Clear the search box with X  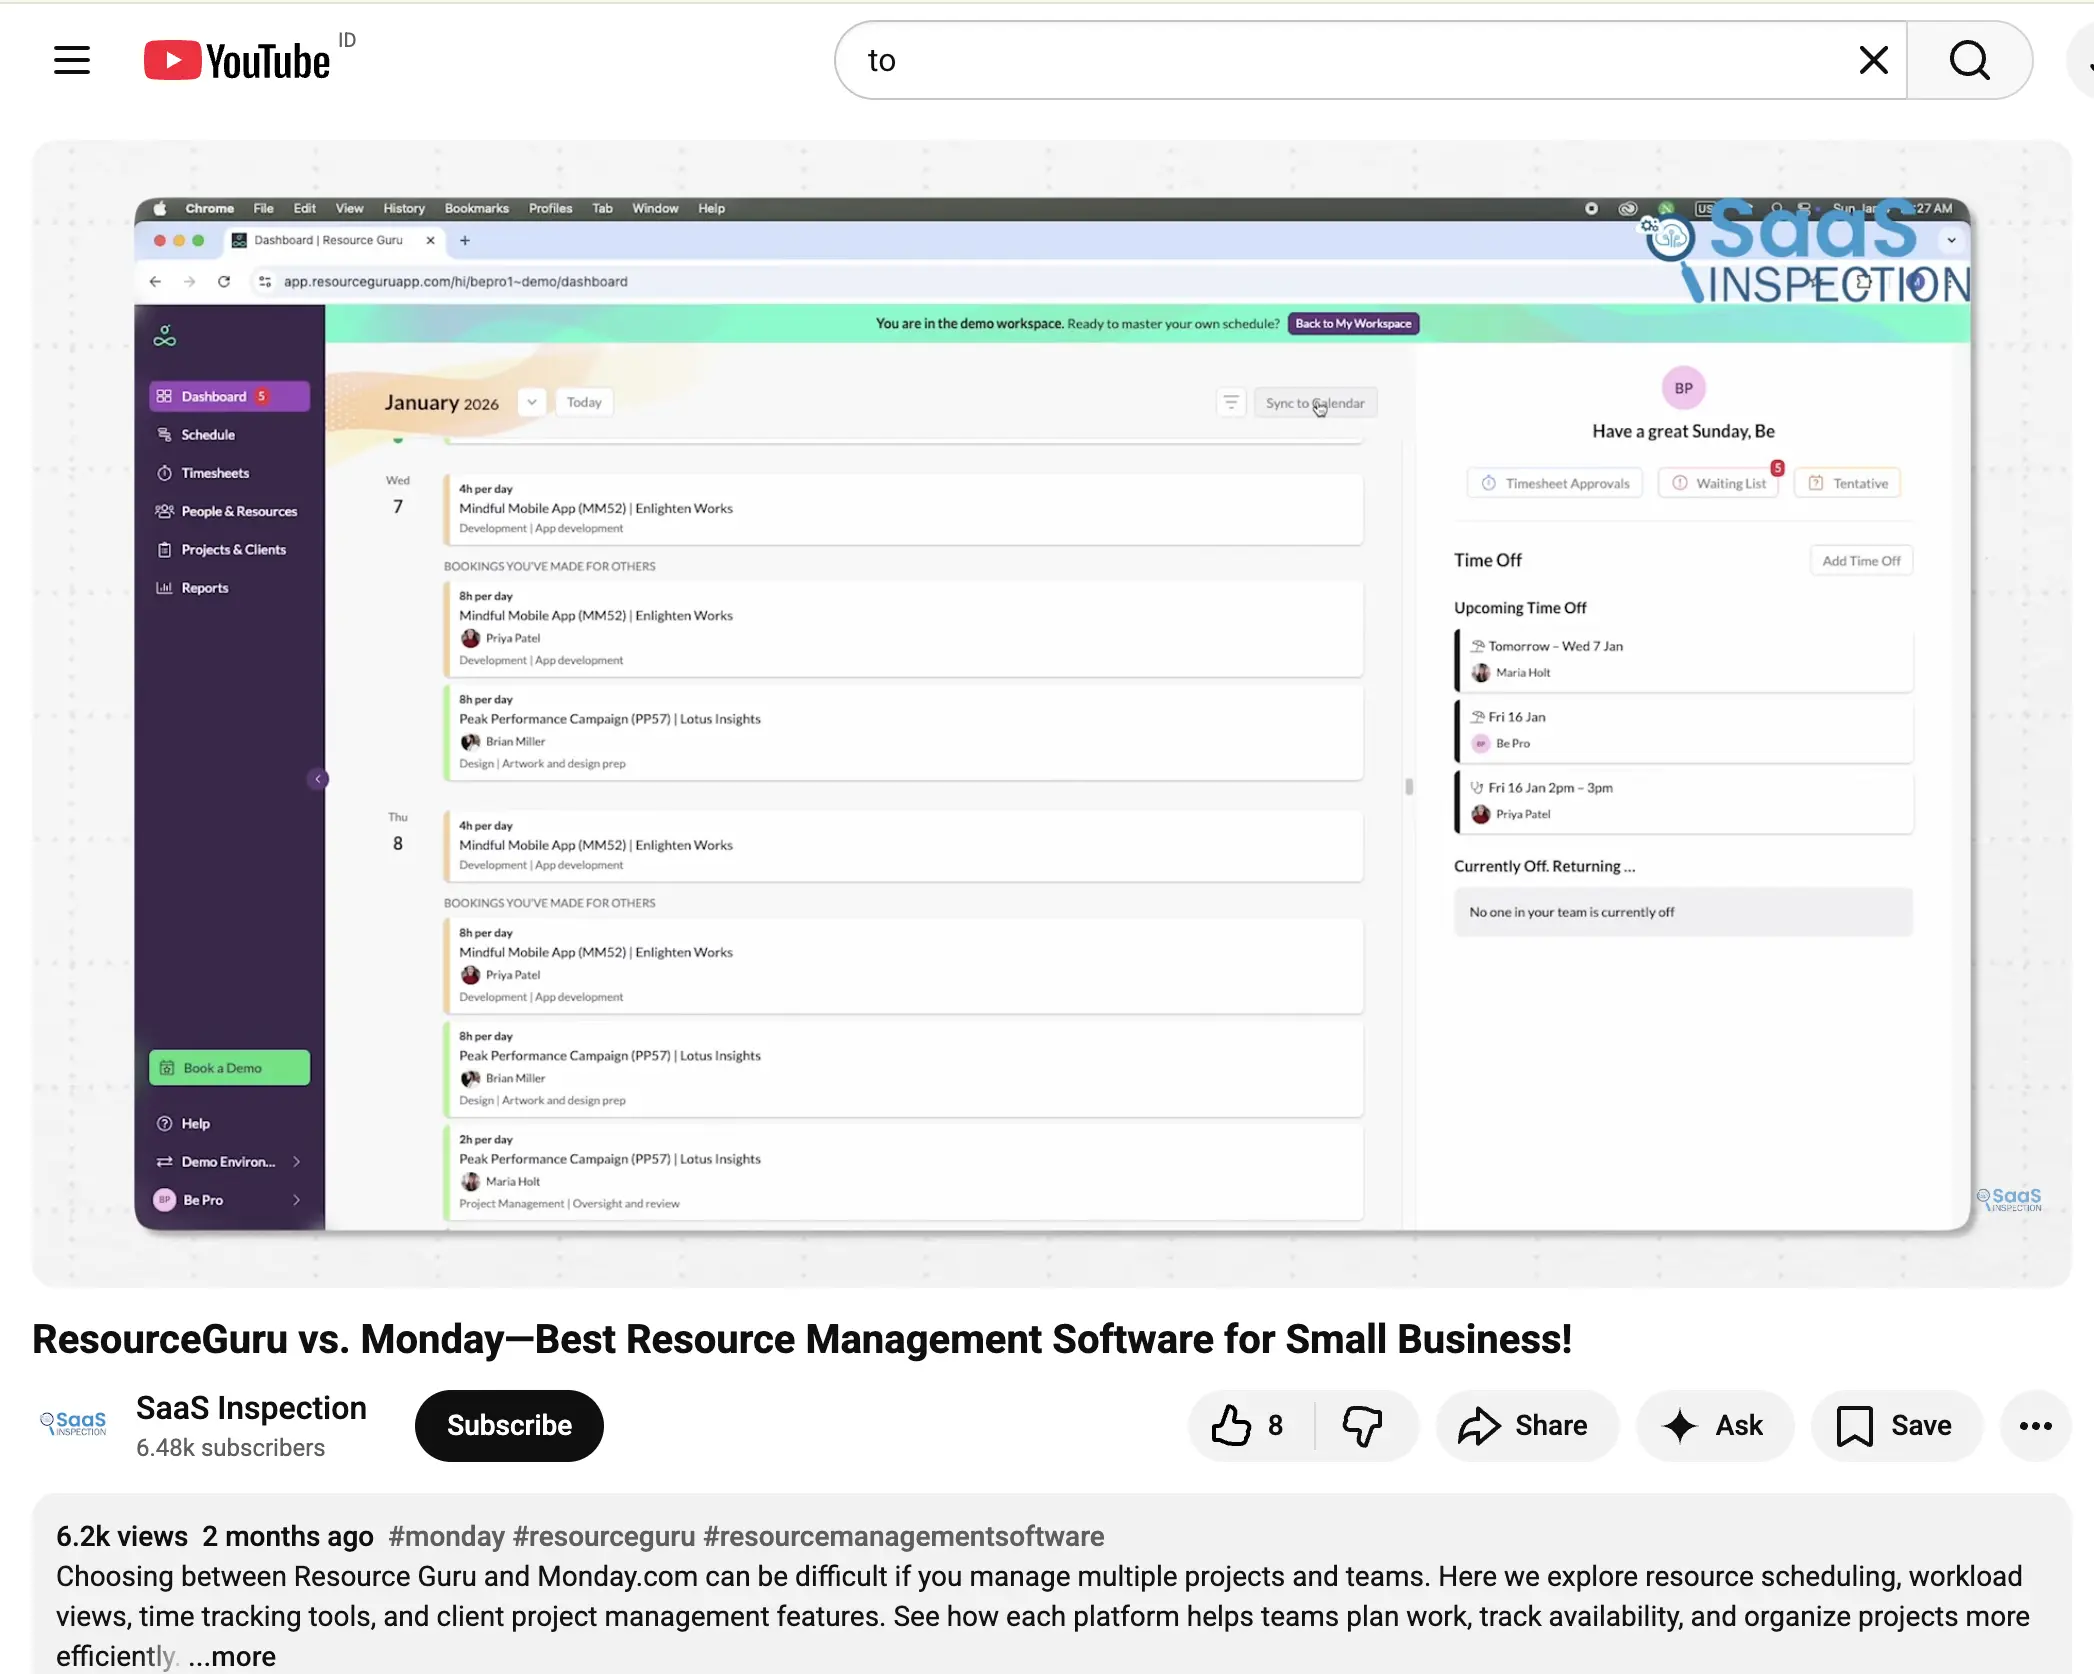(x=1873, y=60)
